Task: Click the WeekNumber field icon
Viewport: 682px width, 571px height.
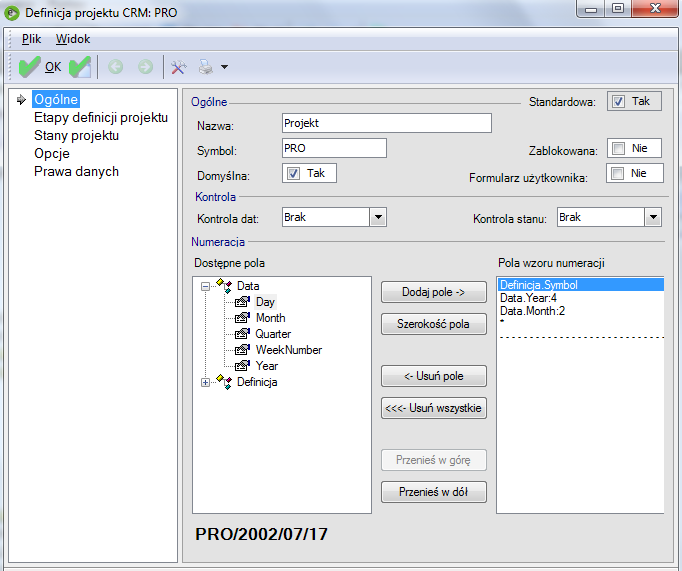Action: [242, 349]
